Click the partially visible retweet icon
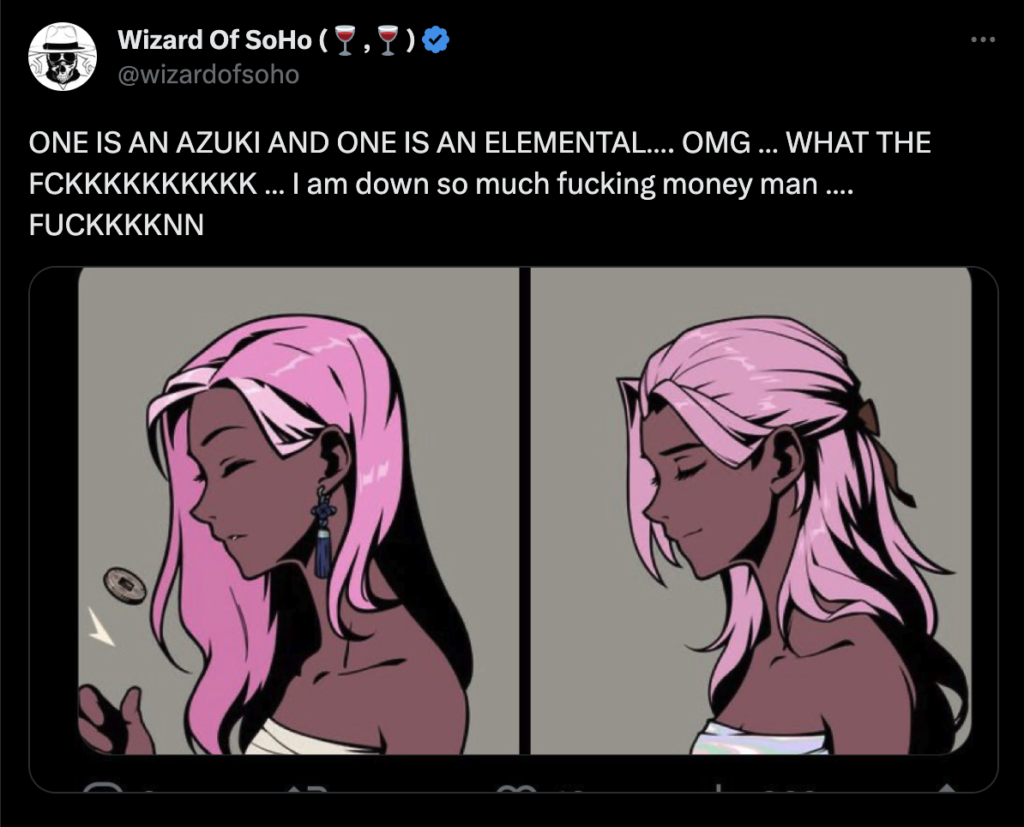This screenshot has width=1024, height=827. point(306,788)
